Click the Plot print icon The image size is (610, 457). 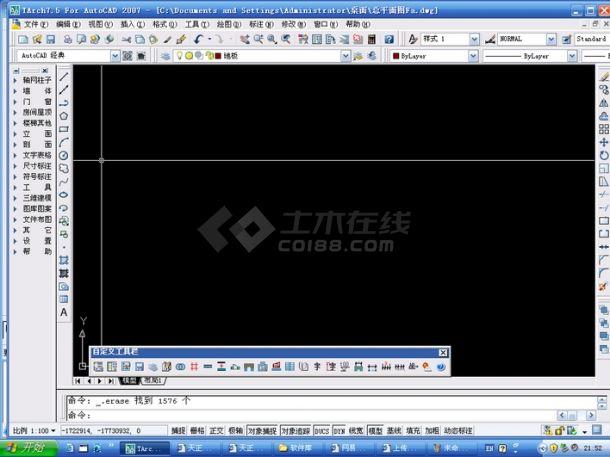pos(68,39)
